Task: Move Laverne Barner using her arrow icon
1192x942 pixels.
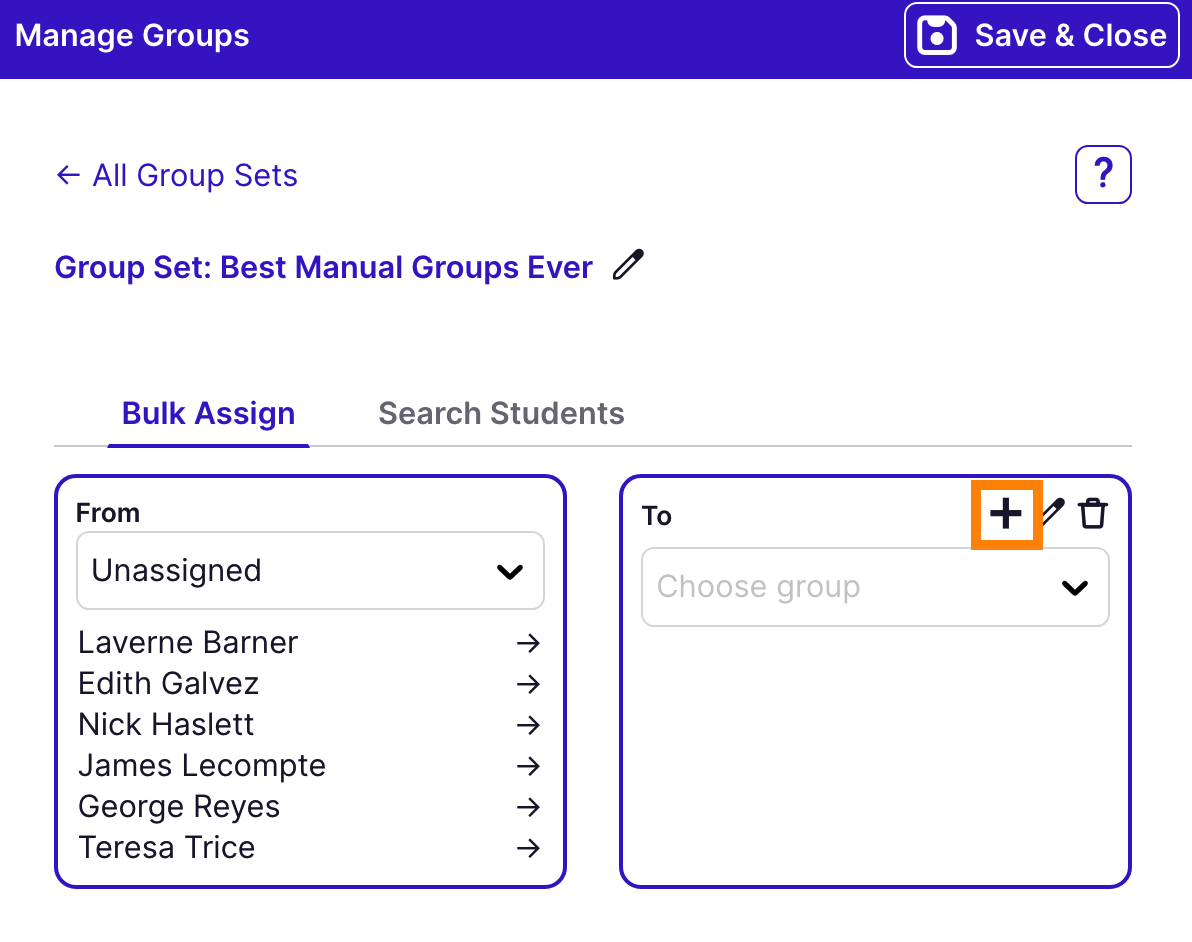Action: [528, 643]
